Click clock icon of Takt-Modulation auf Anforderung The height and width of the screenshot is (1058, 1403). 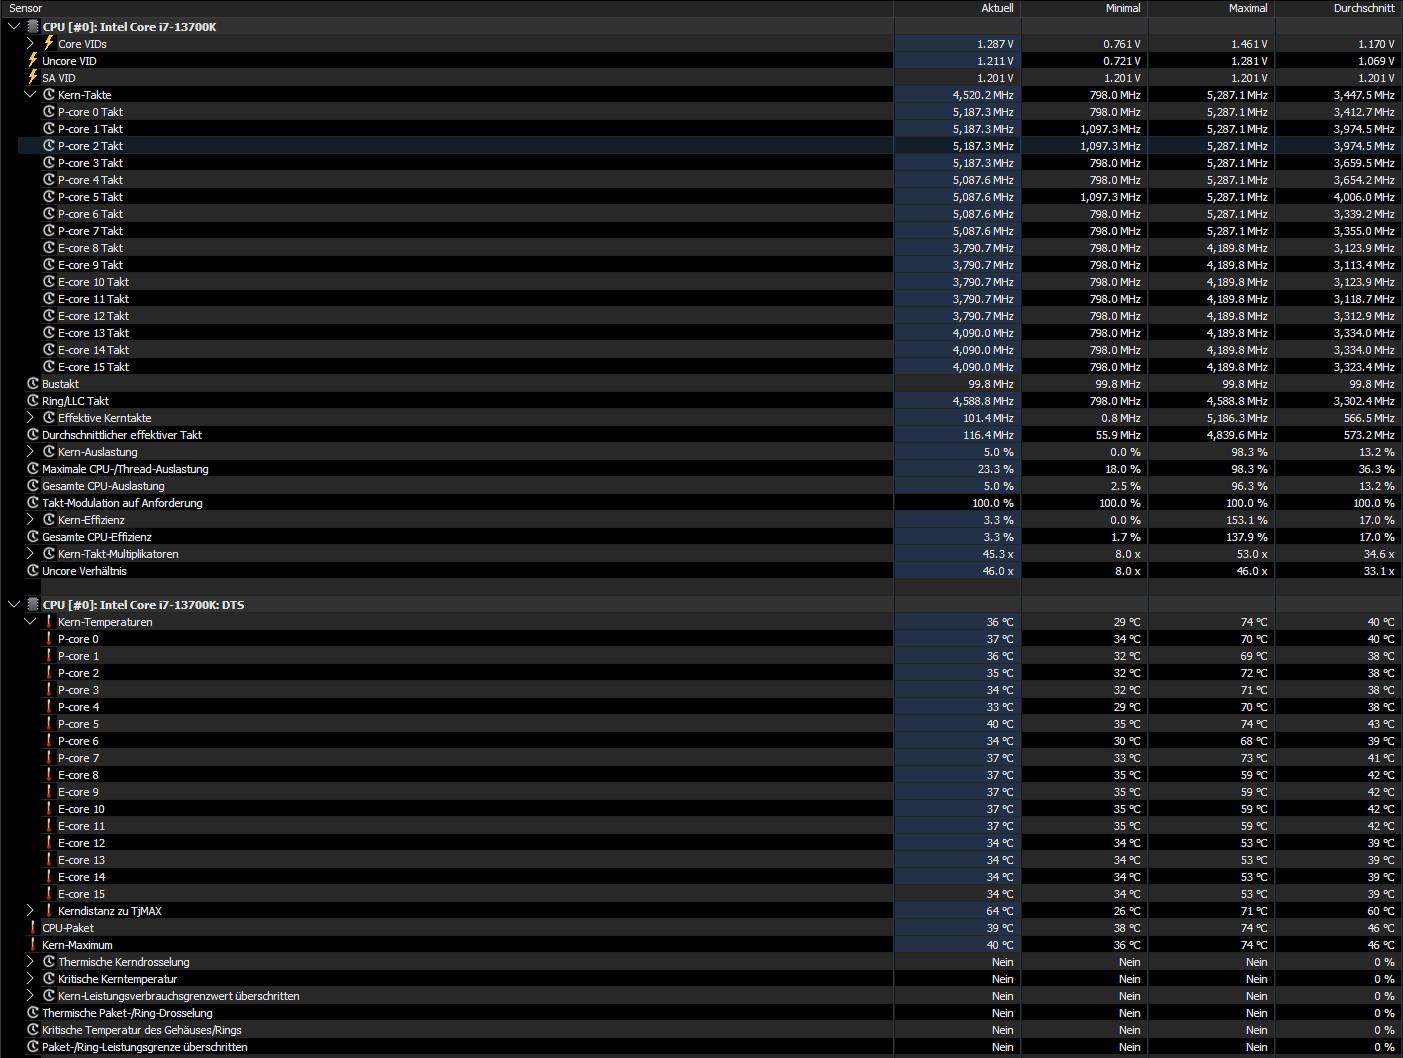point(33,503)
